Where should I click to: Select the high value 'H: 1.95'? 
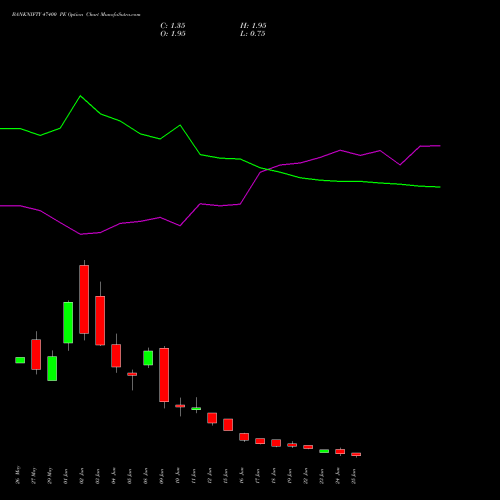(x=253, y=26)
